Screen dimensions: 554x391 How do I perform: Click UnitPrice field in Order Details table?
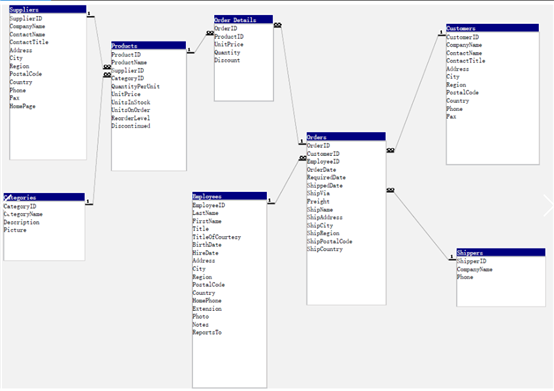click(229, 44)
